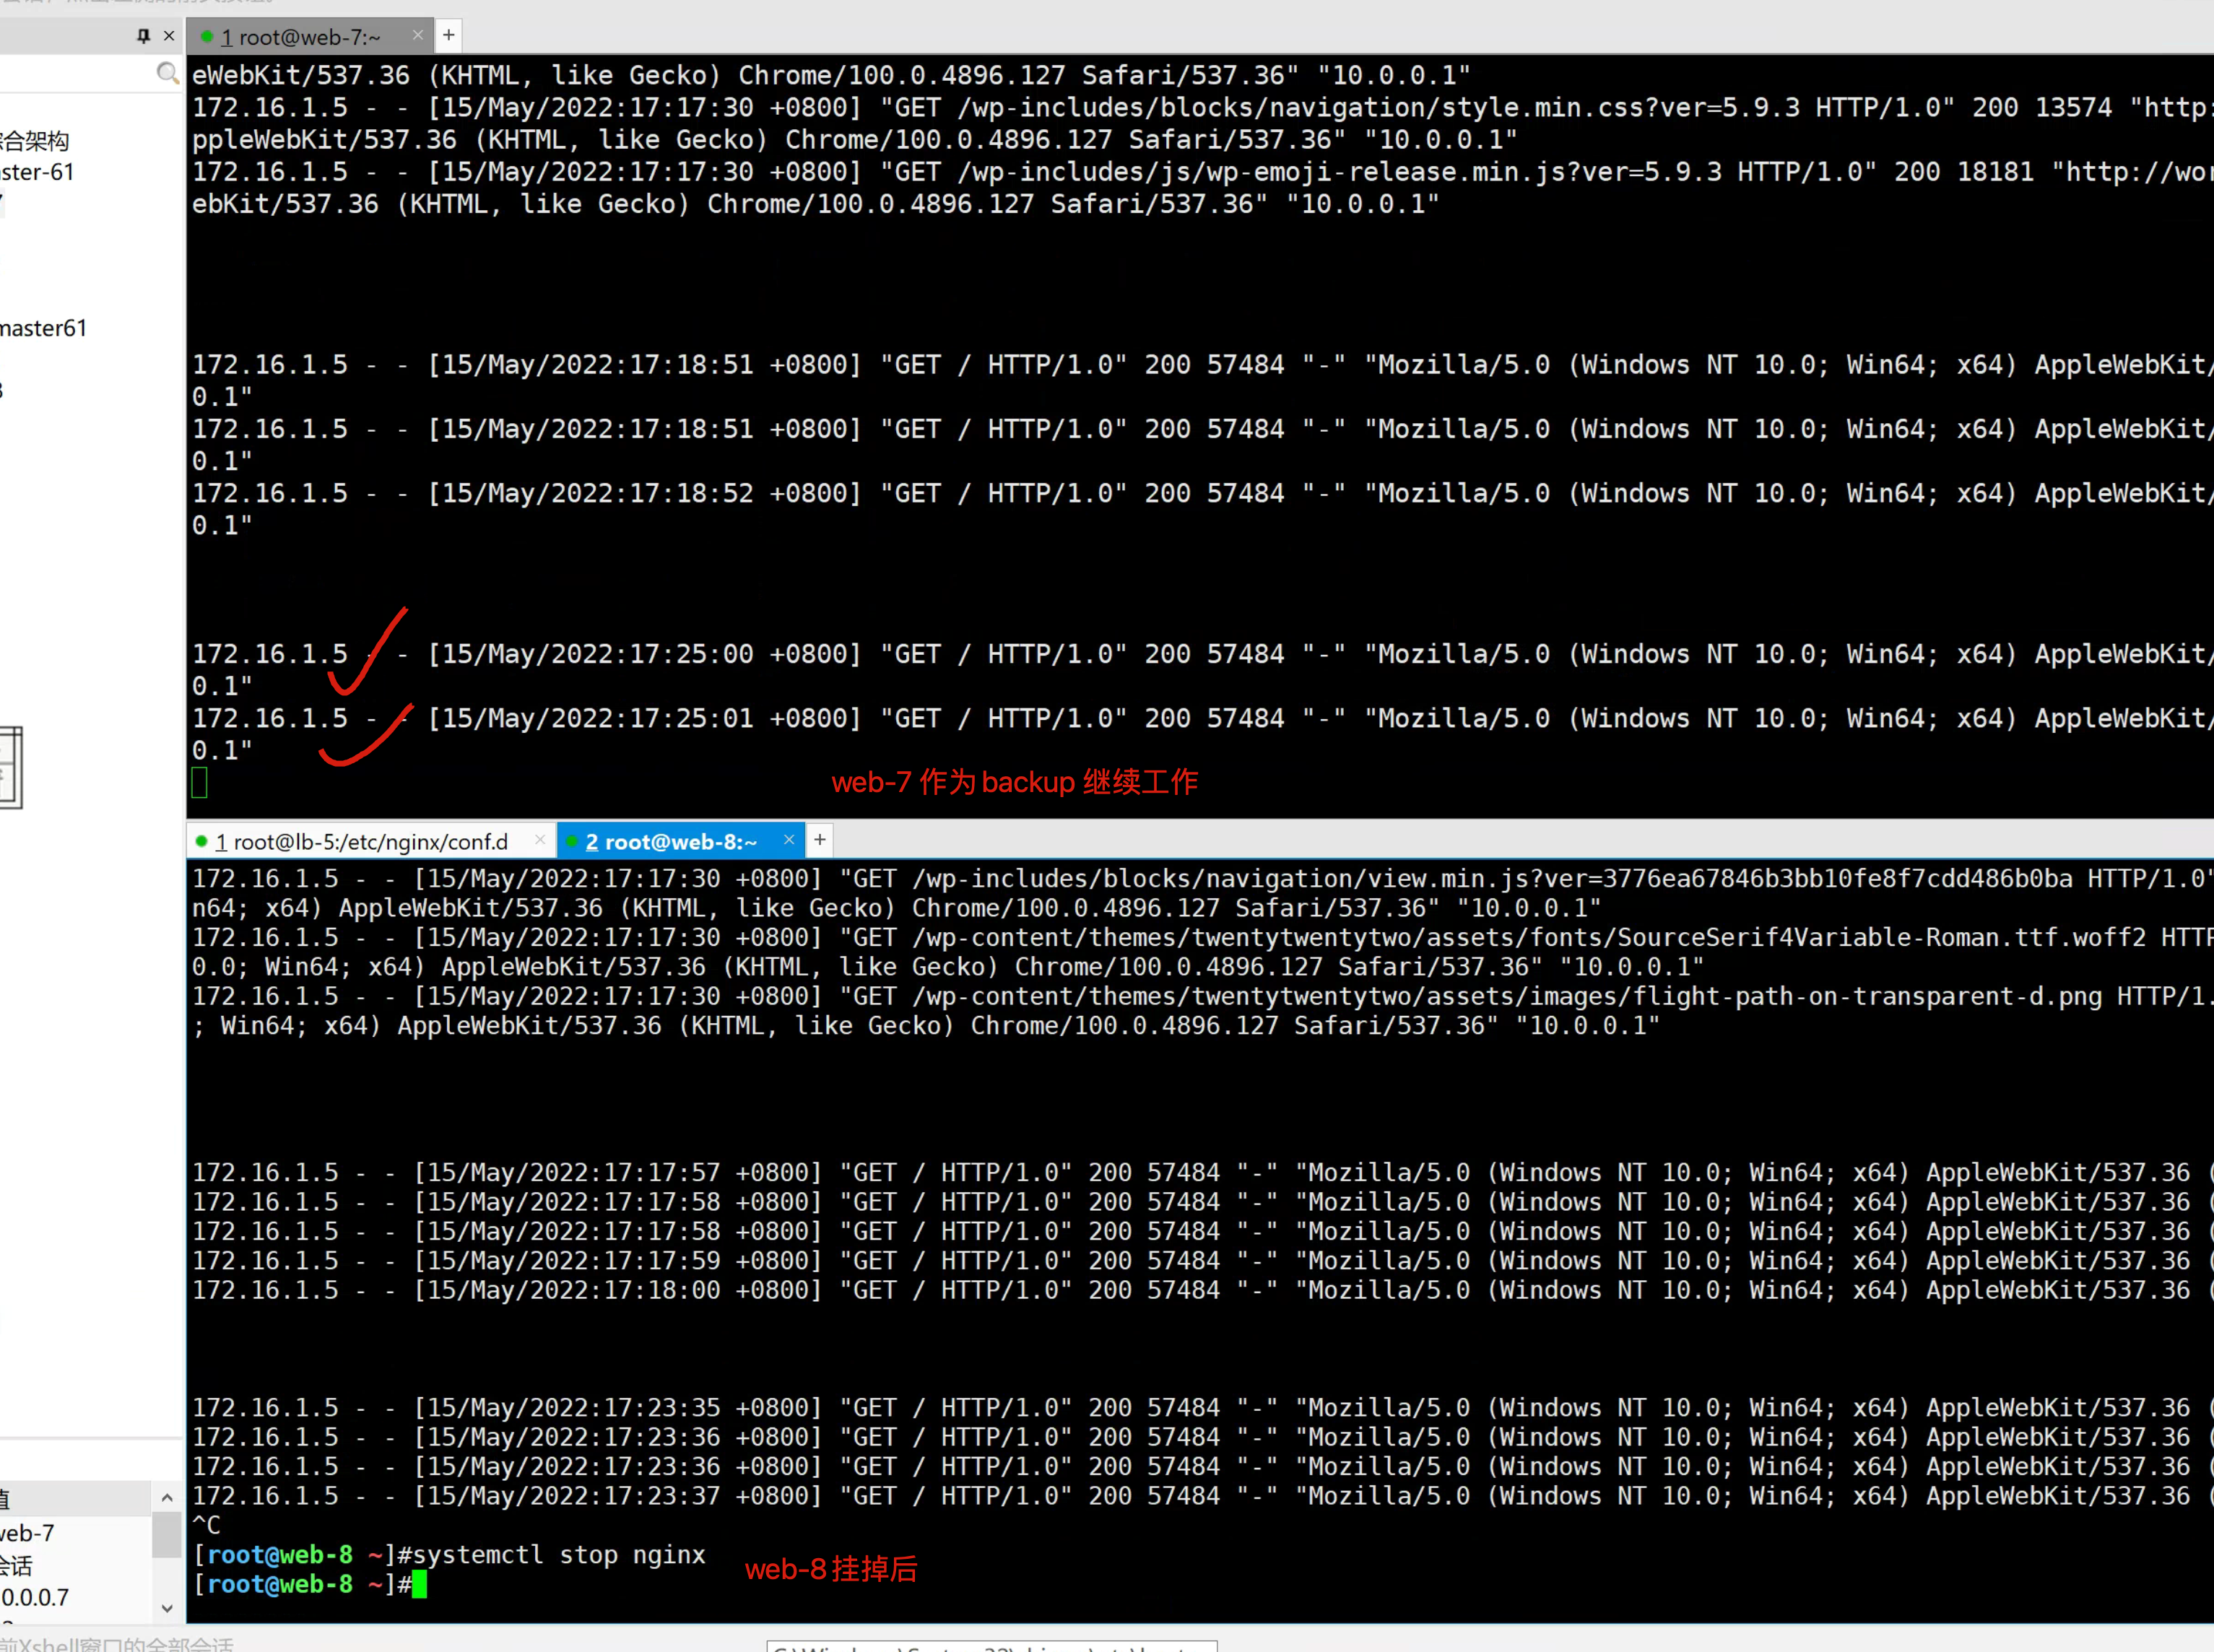Click the properties panel scrollbar thumb
2214x1652 pixels.
(166, 1535)
